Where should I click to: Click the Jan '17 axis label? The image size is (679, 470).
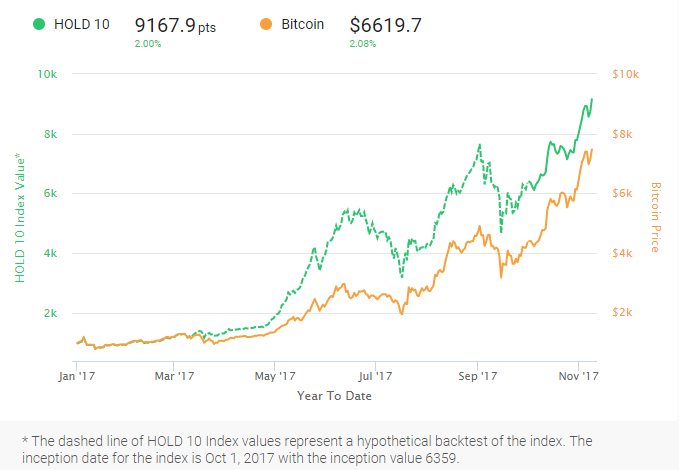(x=77, y=376)
